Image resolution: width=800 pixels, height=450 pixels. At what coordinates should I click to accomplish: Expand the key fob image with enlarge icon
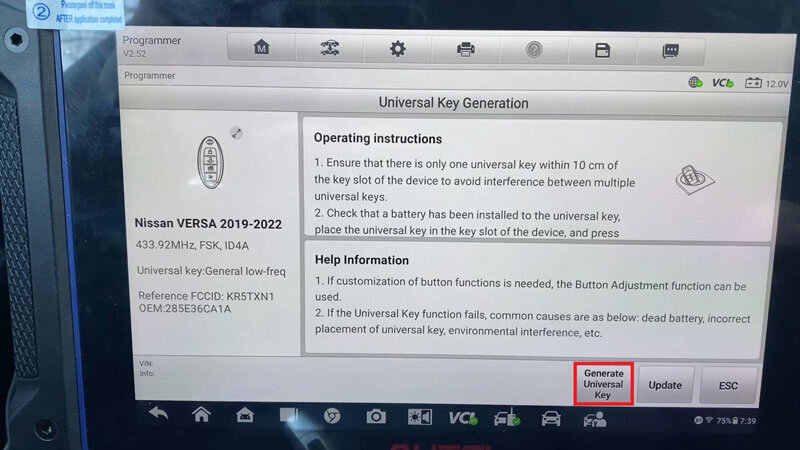[236, 133]
